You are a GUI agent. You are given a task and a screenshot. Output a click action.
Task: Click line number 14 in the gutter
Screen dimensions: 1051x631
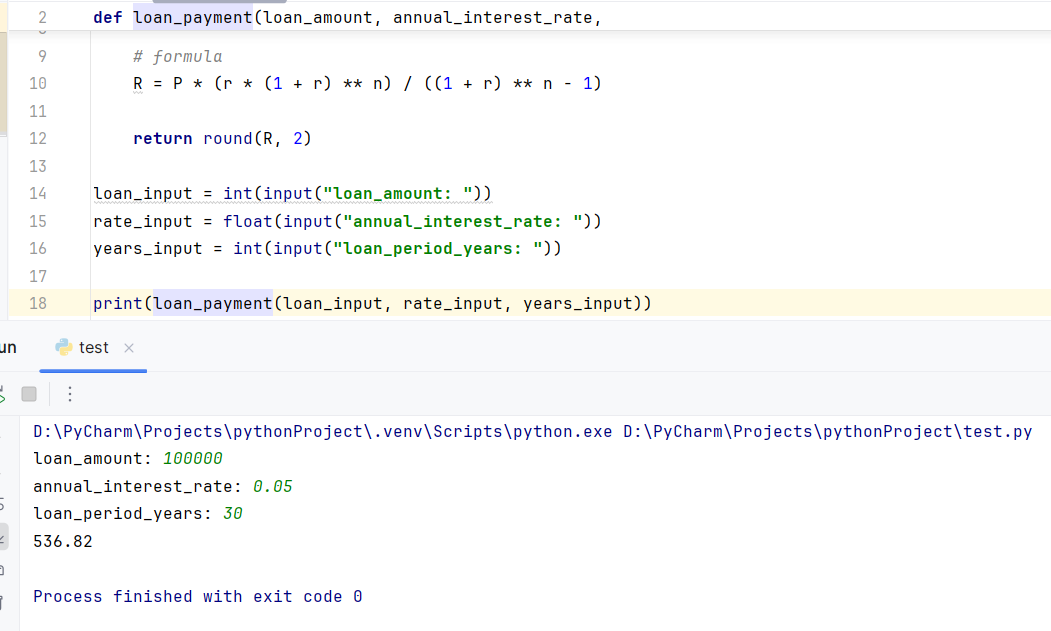tap(38, 193)
